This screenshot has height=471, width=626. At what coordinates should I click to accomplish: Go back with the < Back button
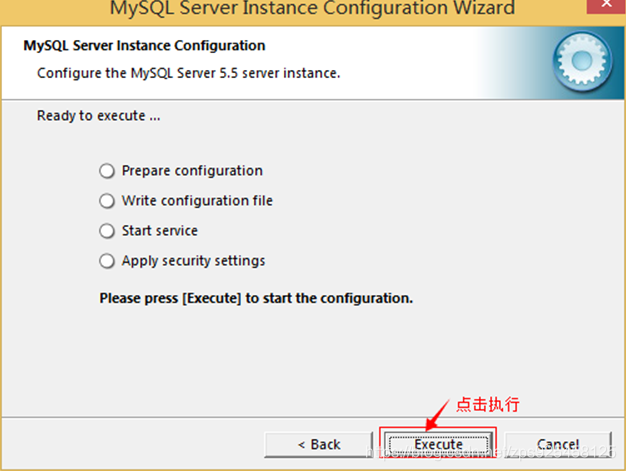click(319, 444)
